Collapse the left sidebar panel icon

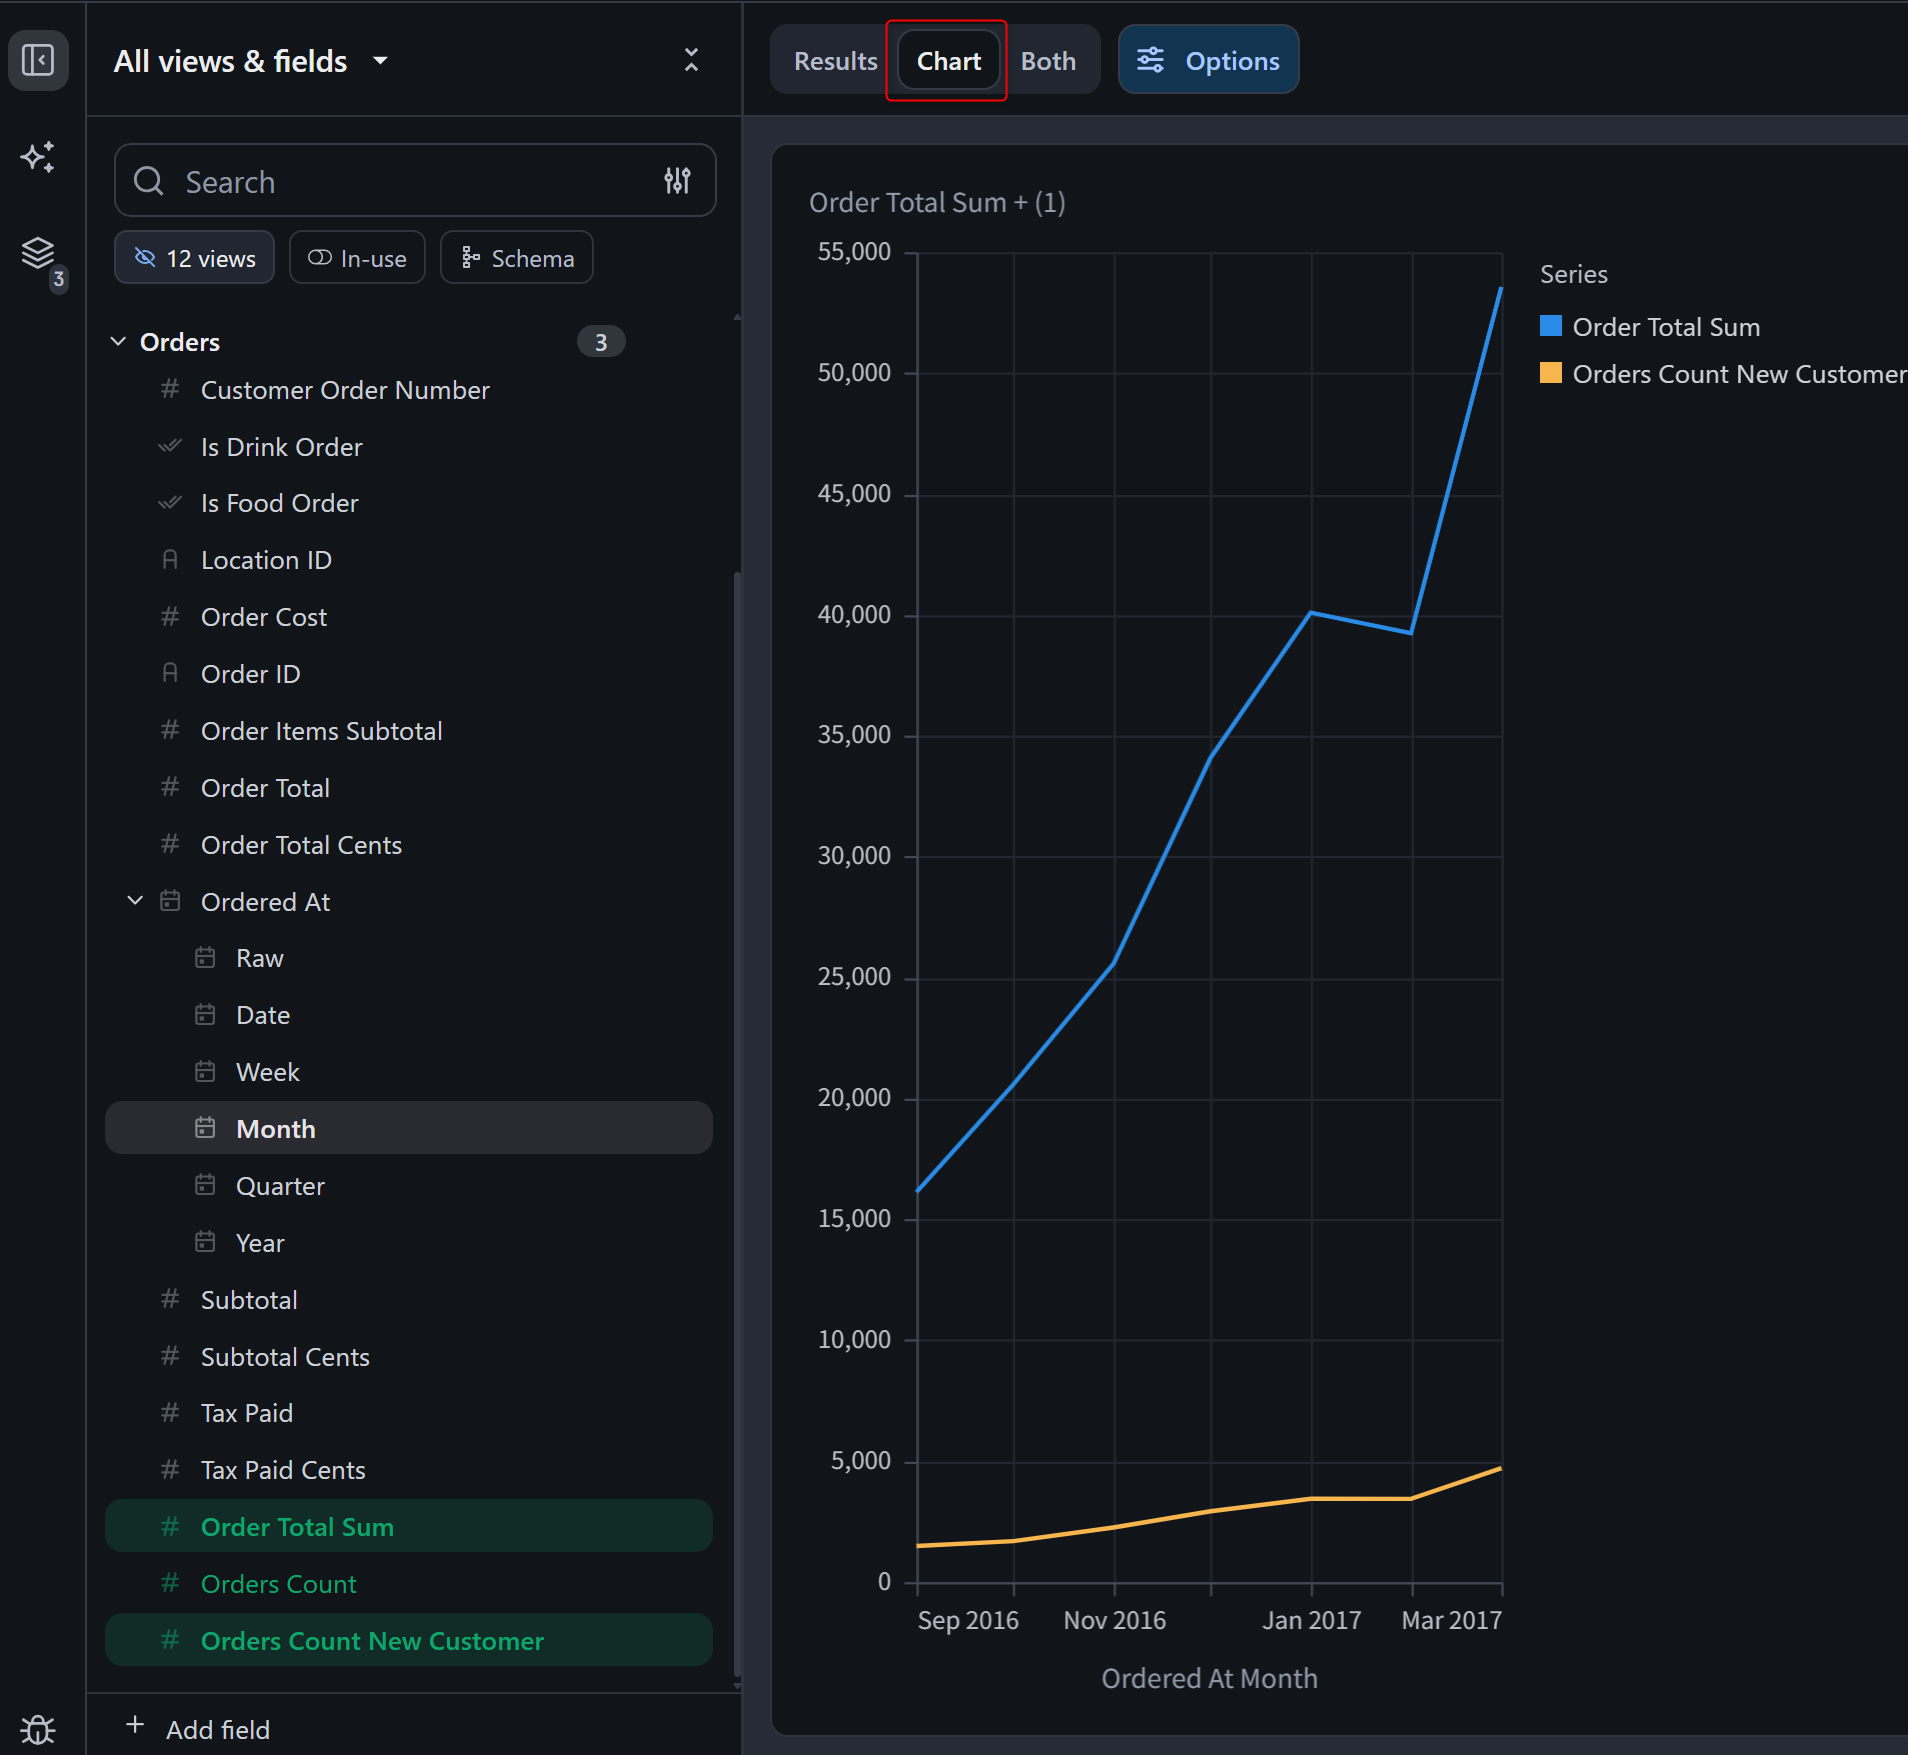[38, 60]
